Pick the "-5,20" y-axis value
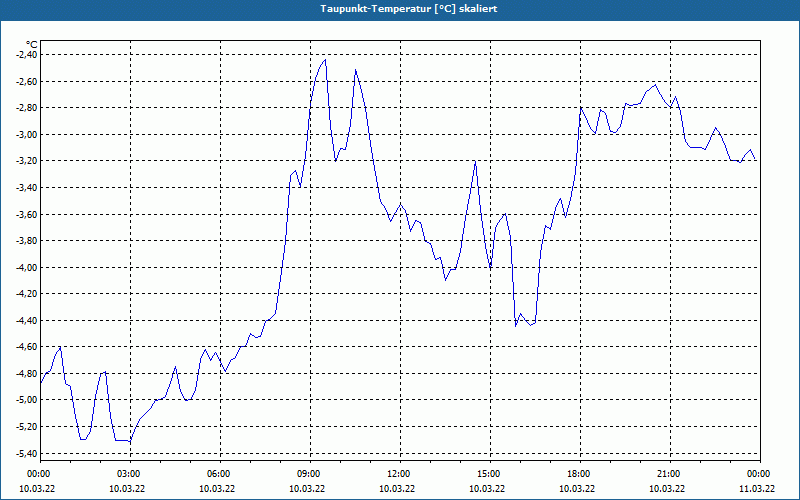This screenshot has width=800, height=500. tap(25, 426)
